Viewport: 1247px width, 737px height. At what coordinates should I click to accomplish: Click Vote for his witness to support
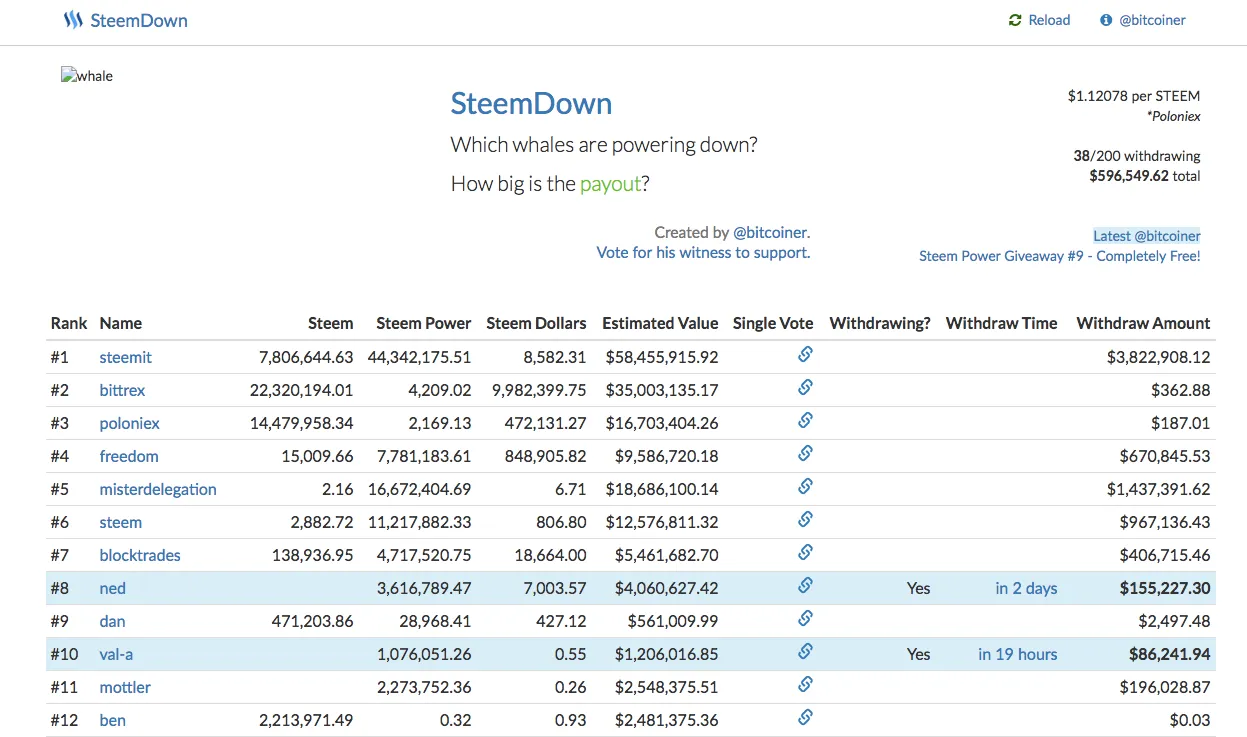pos(703,252)
